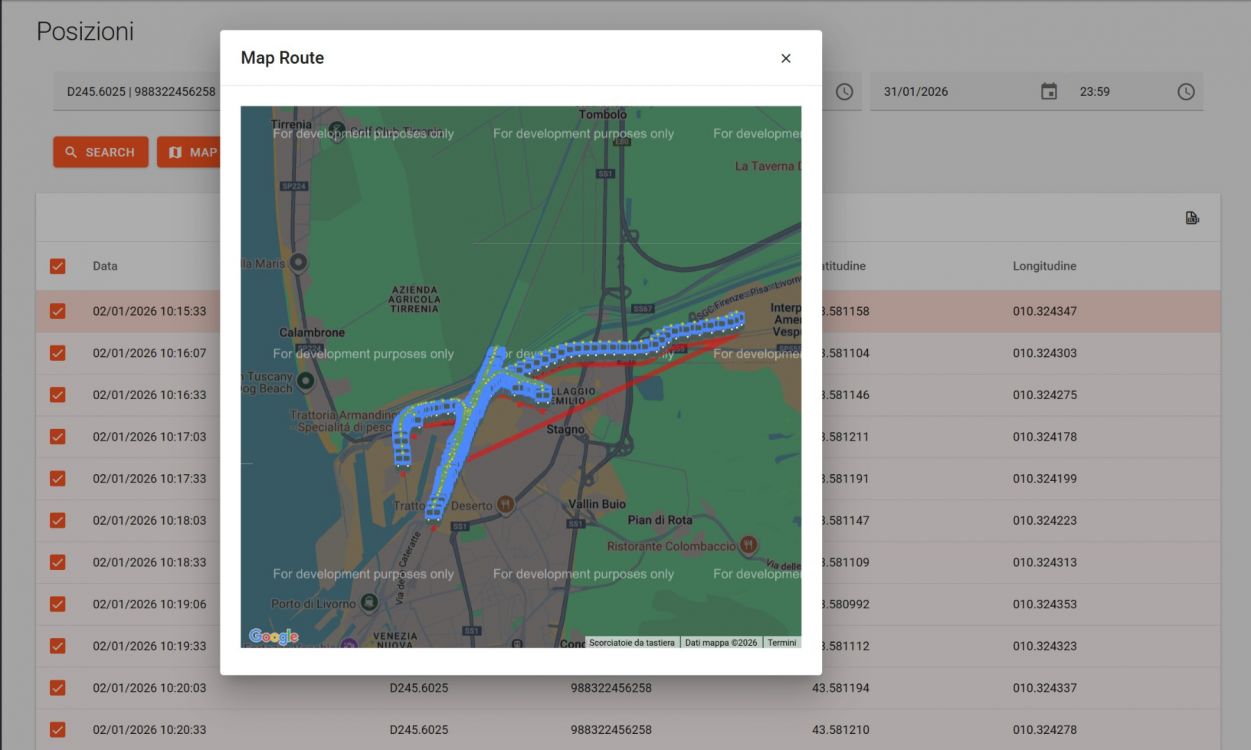This screenshot has height=750, width=1251.
Task: Open the Termini link on the map
Action: (x=782, y=643)
